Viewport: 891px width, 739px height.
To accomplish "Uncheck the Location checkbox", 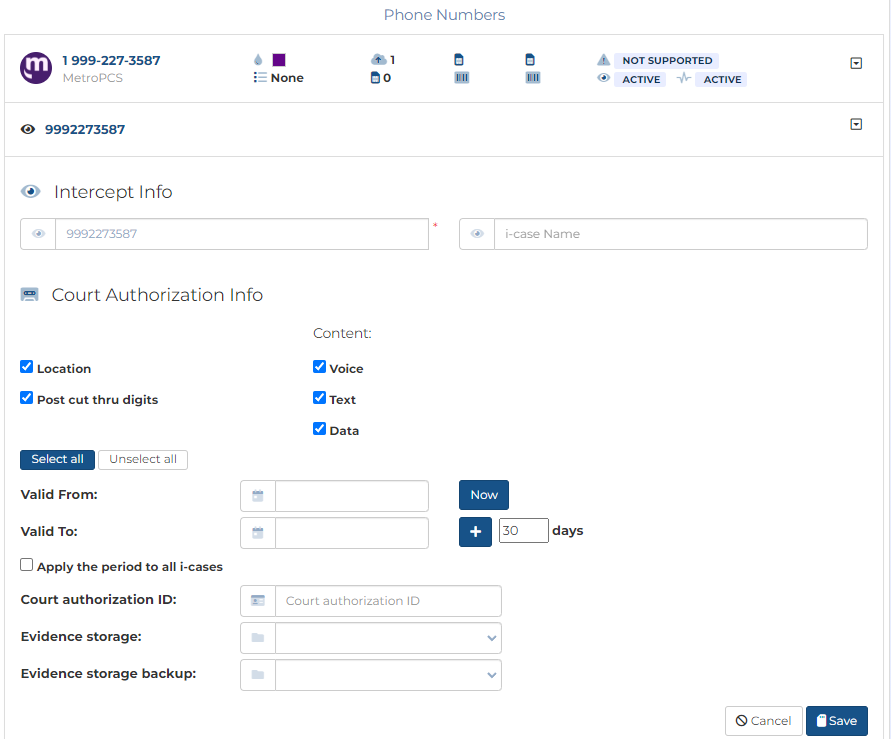I will point(27,367).
